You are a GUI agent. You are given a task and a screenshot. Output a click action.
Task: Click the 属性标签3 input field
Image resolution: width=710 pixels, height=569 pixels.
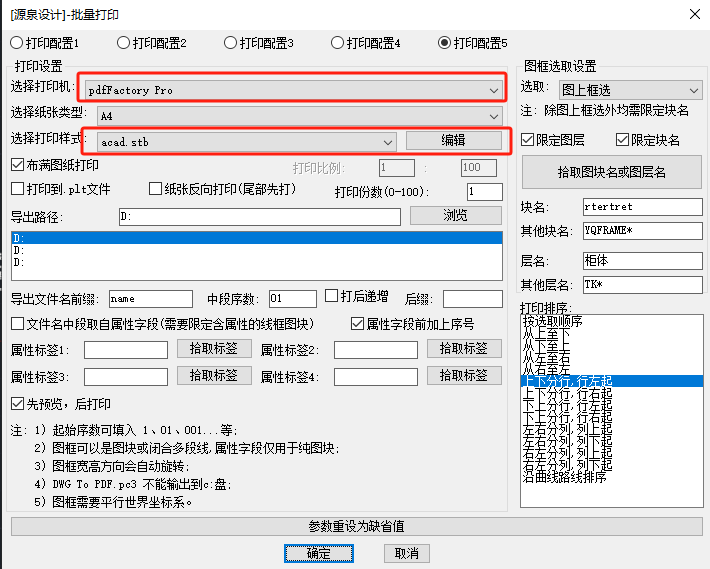point(126,377)
